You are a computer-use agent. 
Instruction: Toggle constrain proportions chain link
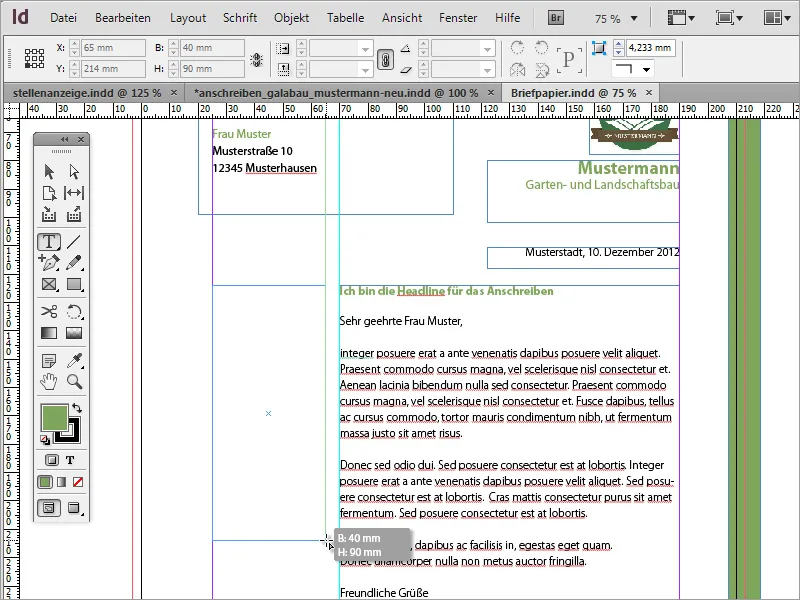[385, 59]
